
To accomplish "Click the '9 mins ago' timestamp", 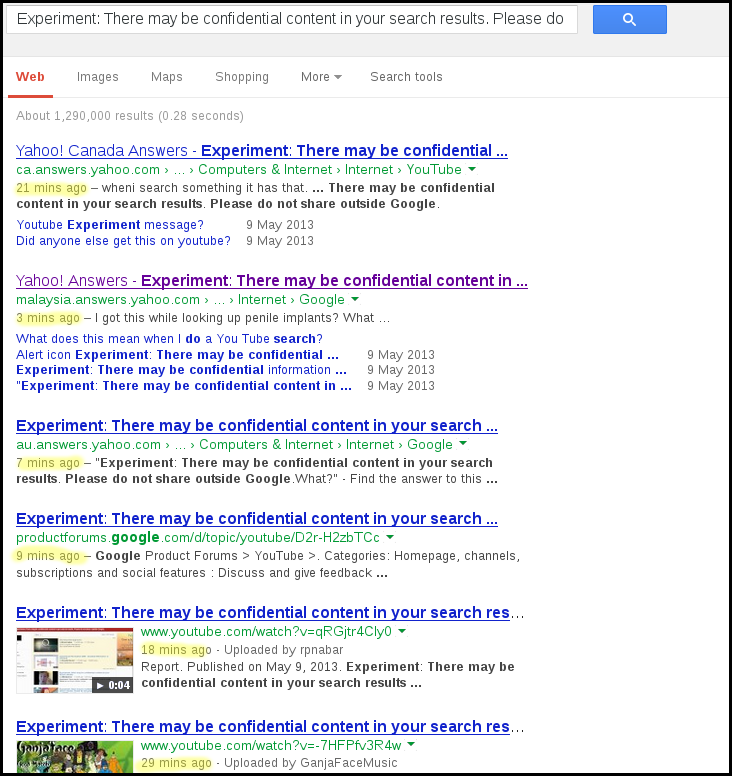I will coord(48,556).
